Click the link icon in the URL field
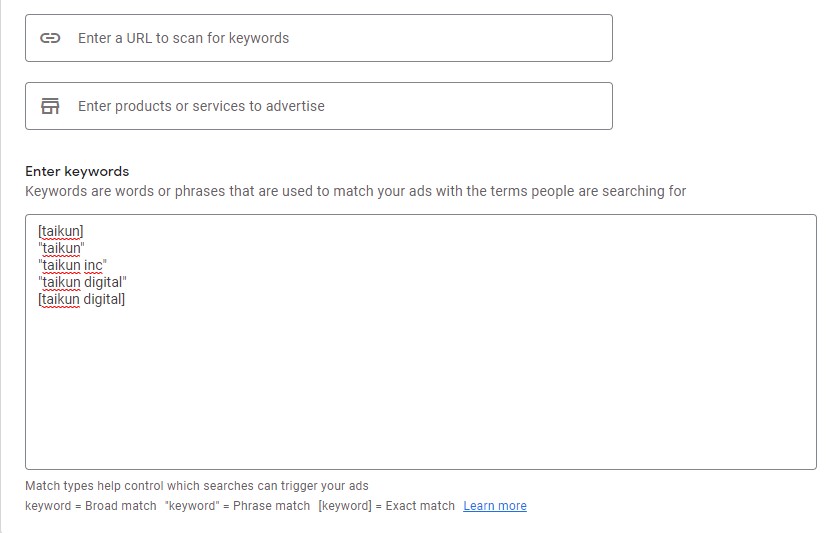The height and width of the screenshot is (533, 839). point(50,38)
